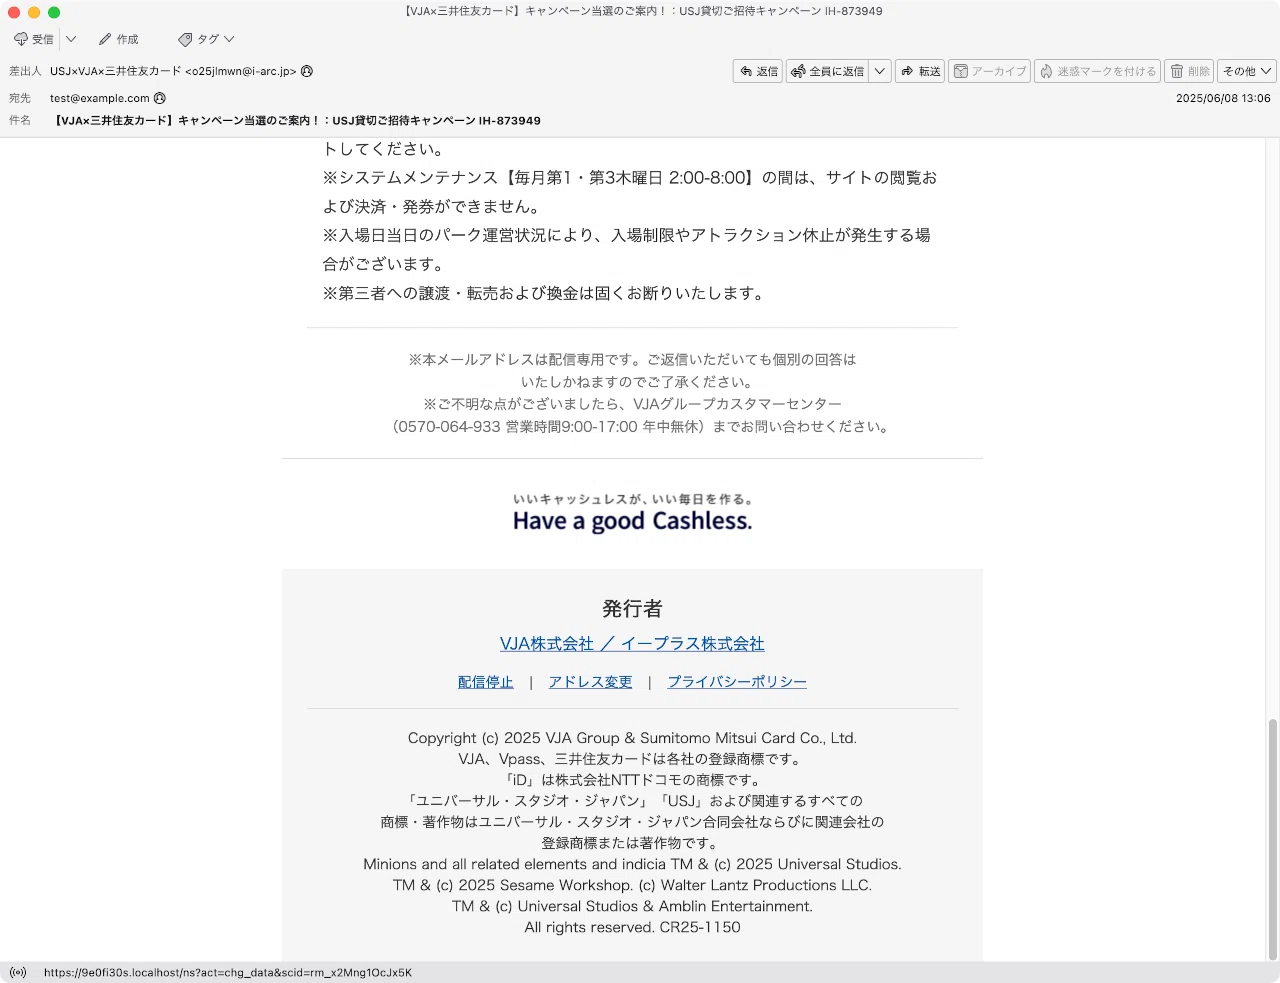
Task: Click the connection status icon in status bar
Action: 18,972
